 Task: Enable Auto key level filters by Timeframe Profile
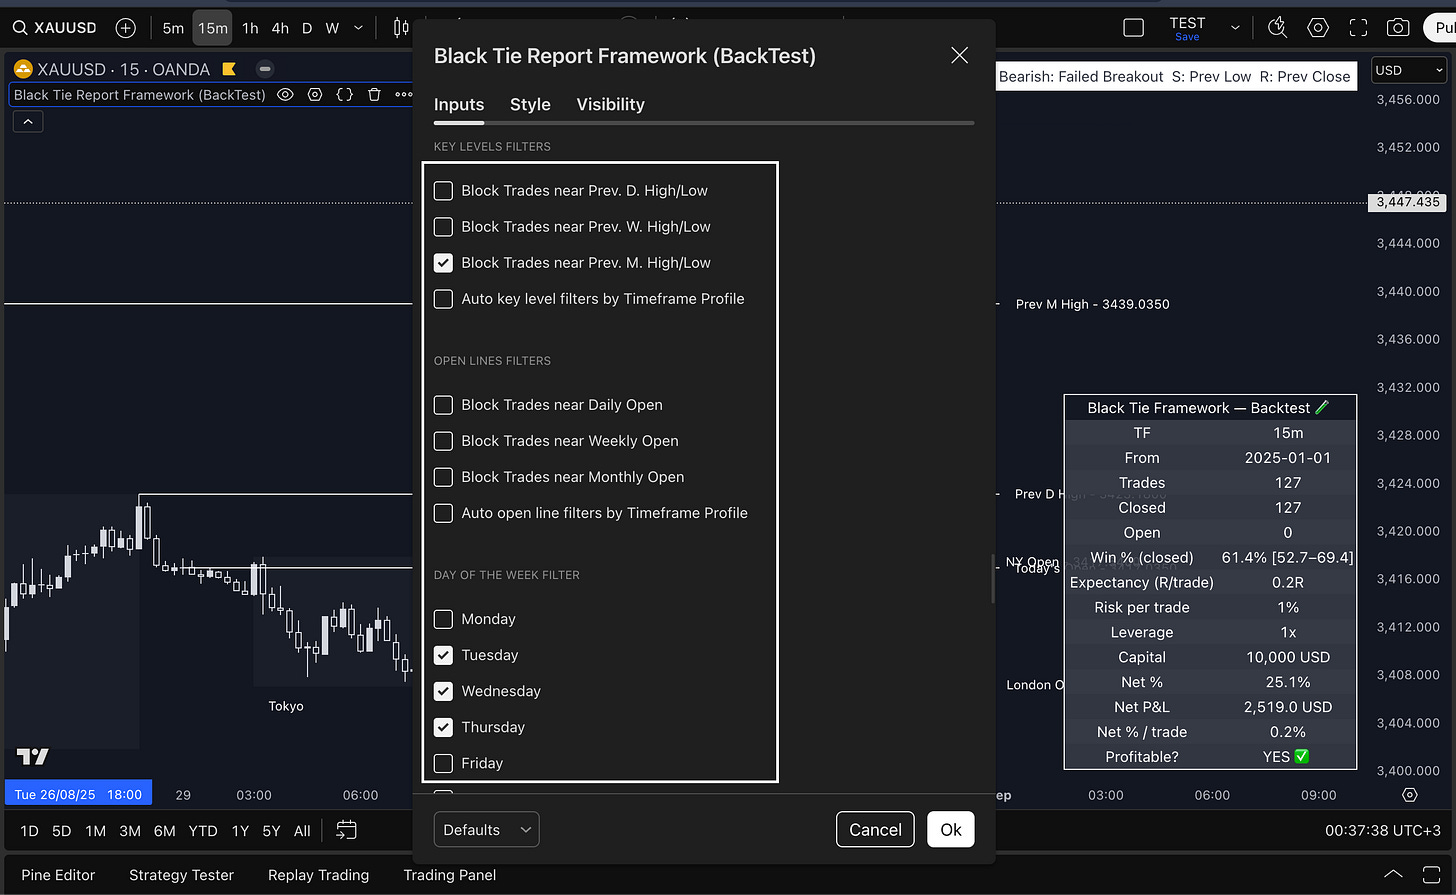(x=443, y=299)
